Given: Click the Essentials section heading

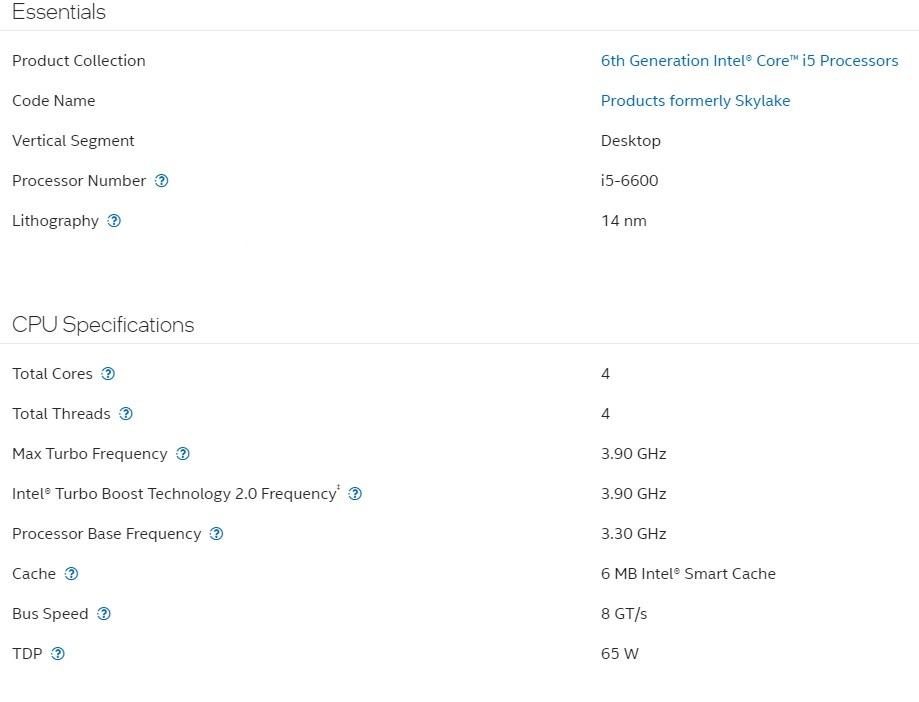Looking at the screenshot, I should tap(59, 13).
